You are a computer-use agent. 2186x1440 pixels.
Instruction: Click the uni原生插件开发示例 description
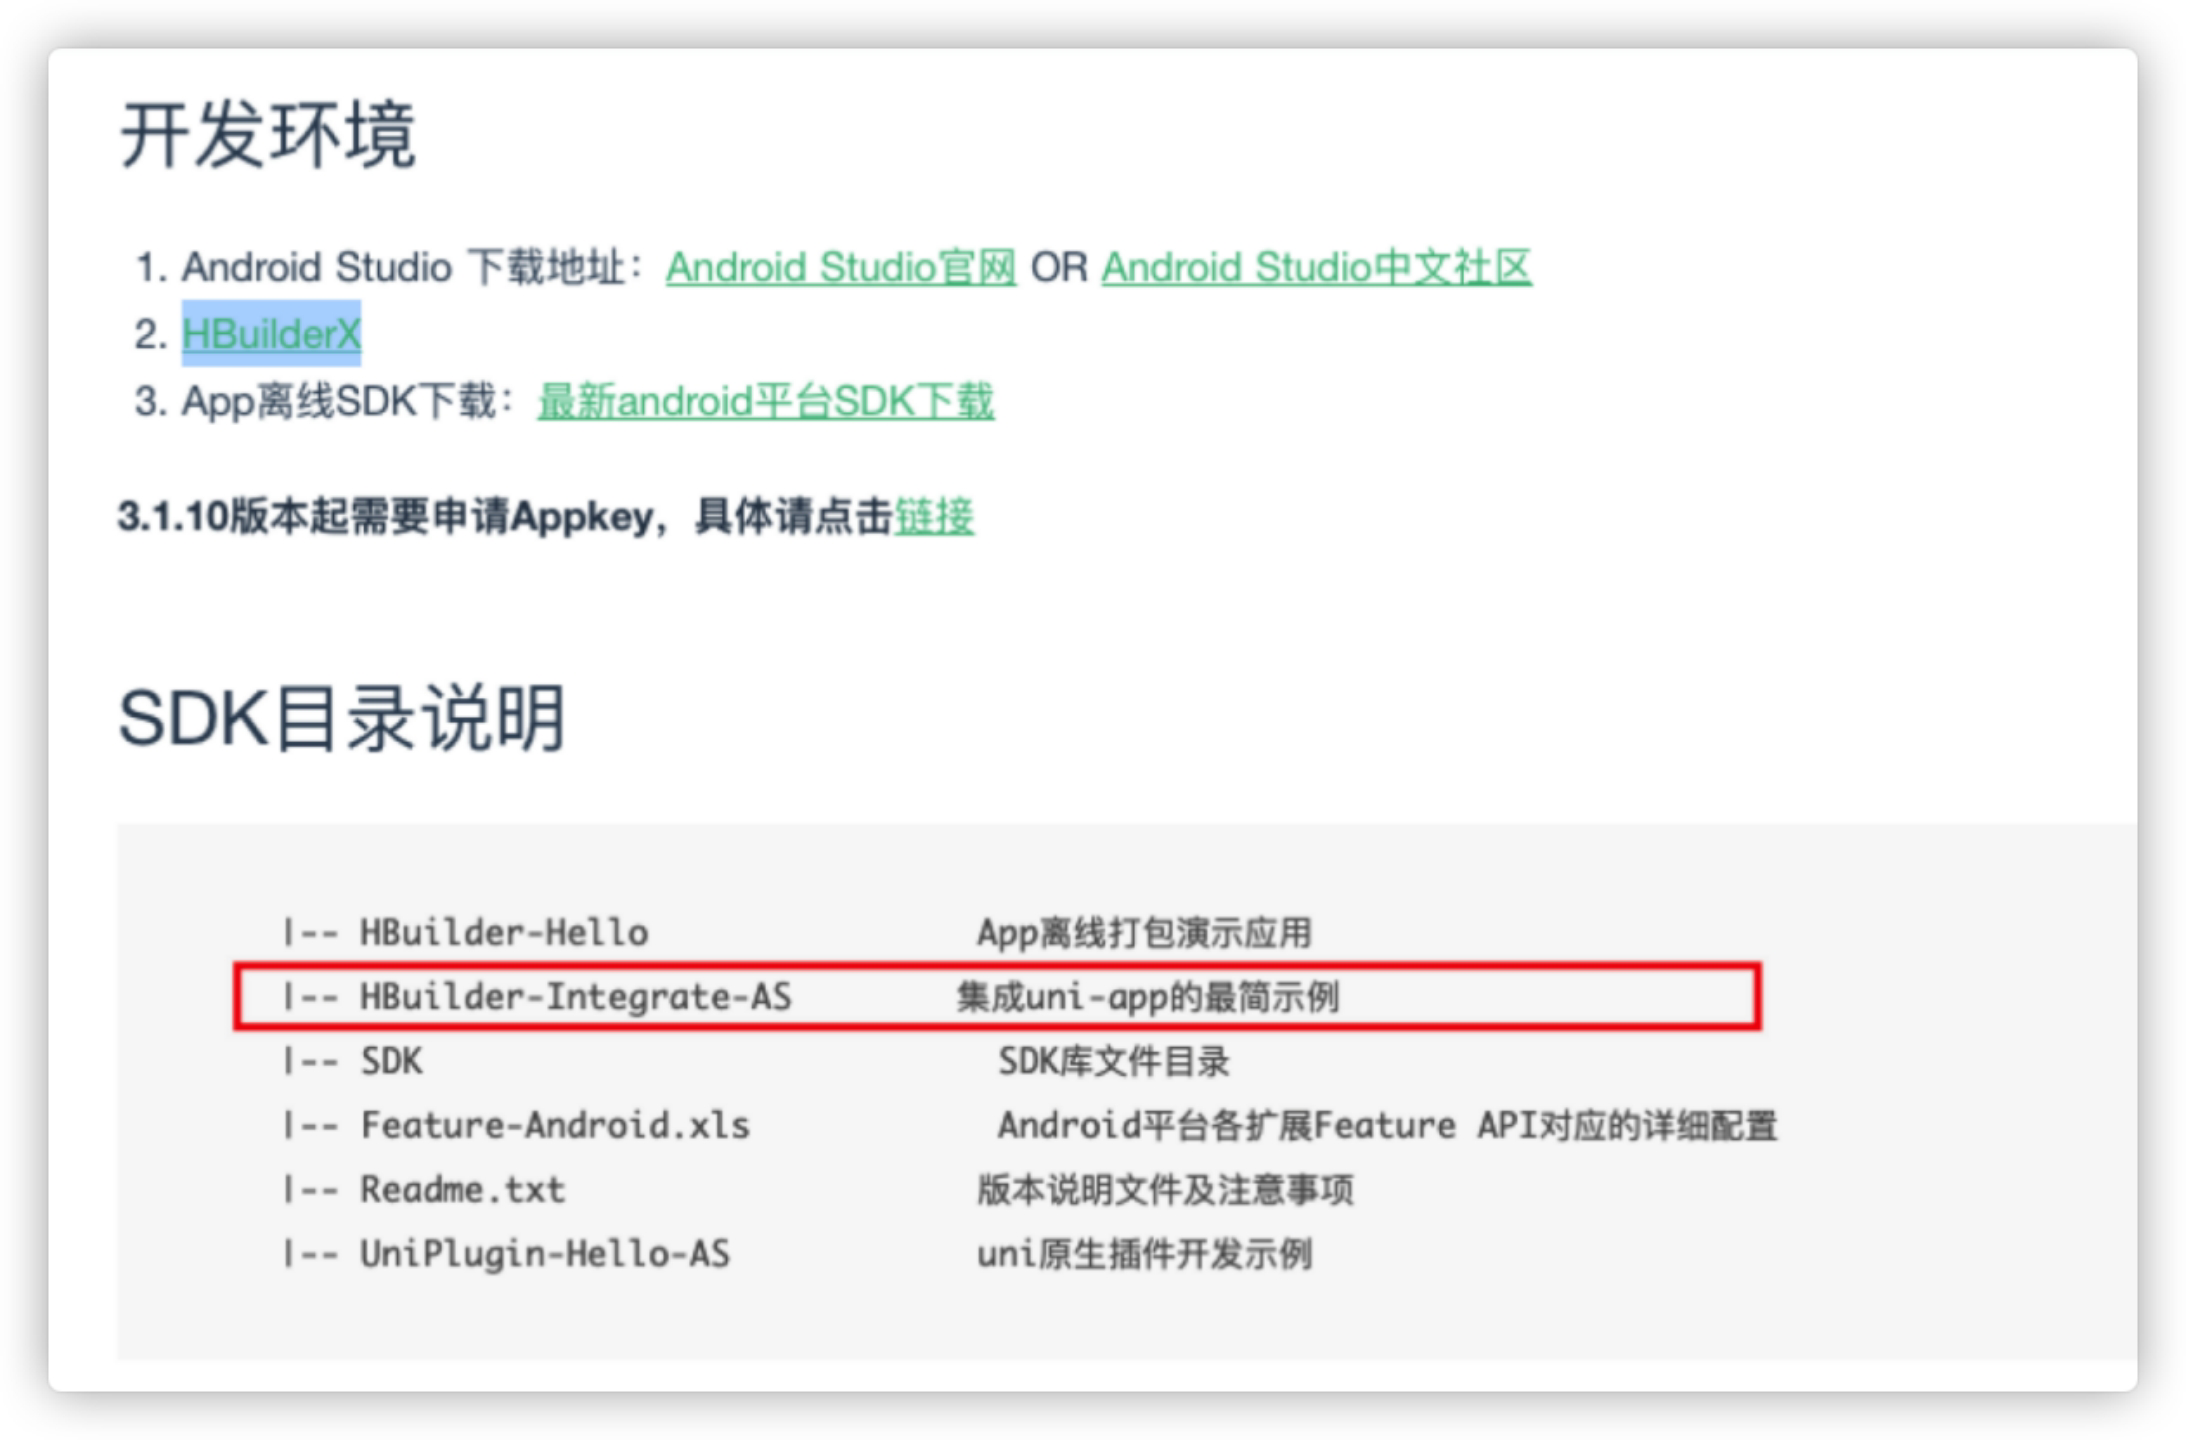coord(1145,1253)
